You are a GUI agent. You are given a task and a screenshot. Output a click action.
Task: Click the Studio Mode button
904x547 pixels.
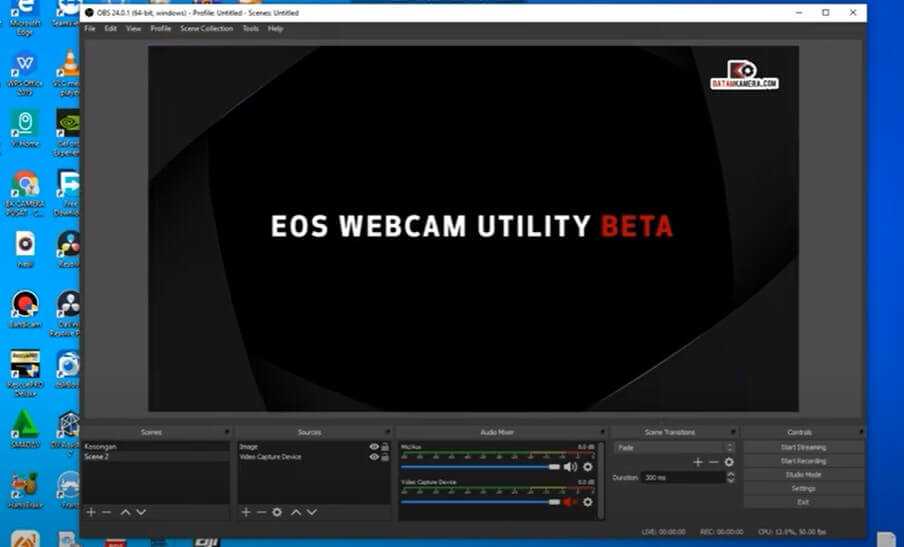pos(802,475)
